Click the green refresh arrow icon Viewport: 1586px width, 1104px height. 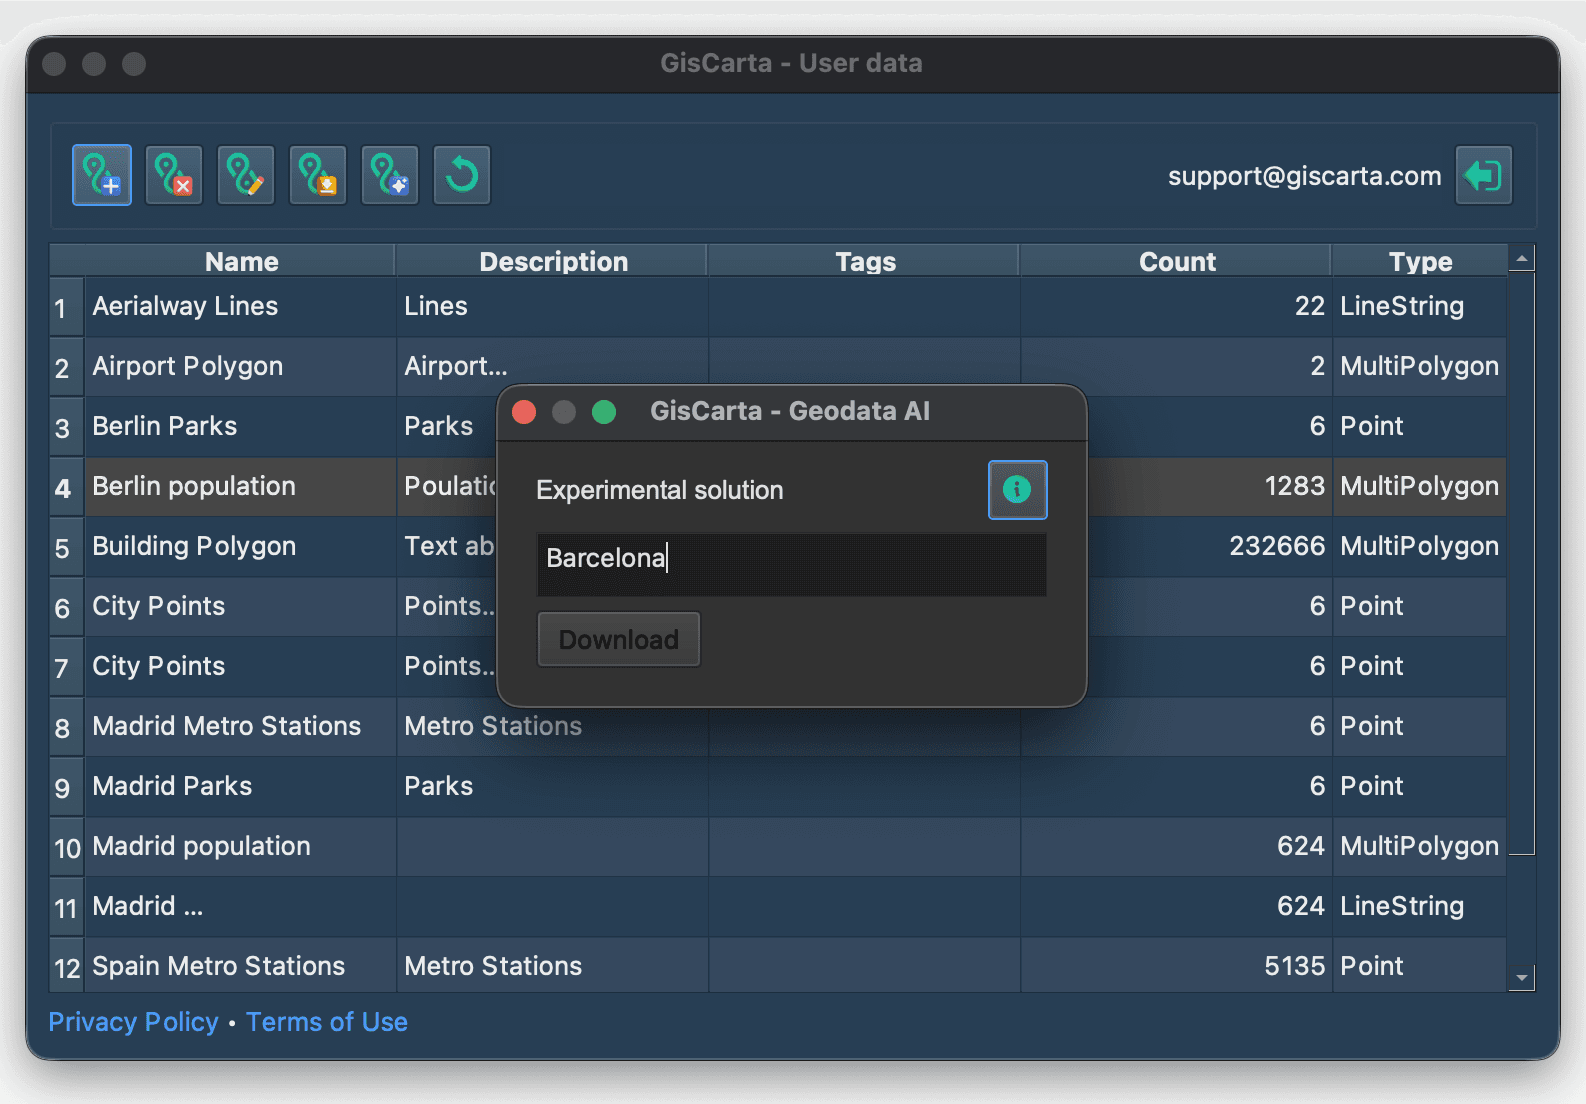[x=462, y=175]
